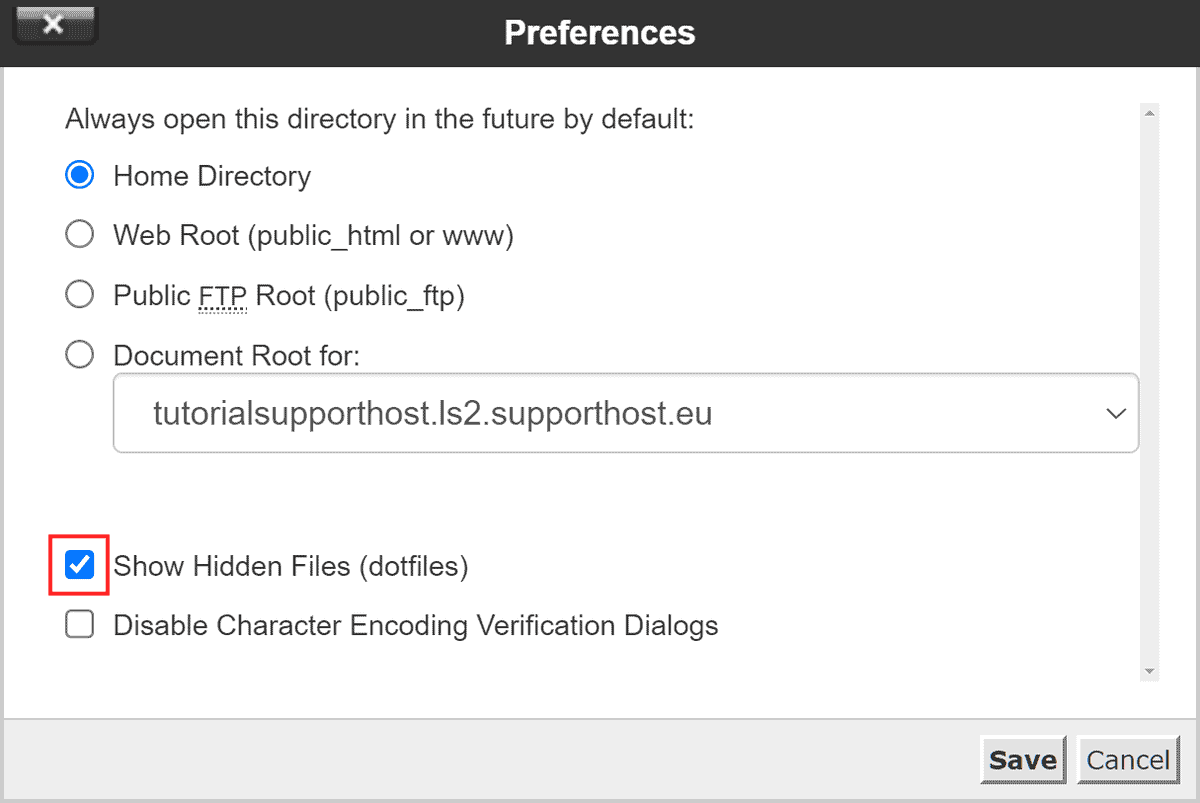
Task: Enable Disable Character Encoding Verification Dialogs
Action: pyautogui.click(x=79, y=624)
